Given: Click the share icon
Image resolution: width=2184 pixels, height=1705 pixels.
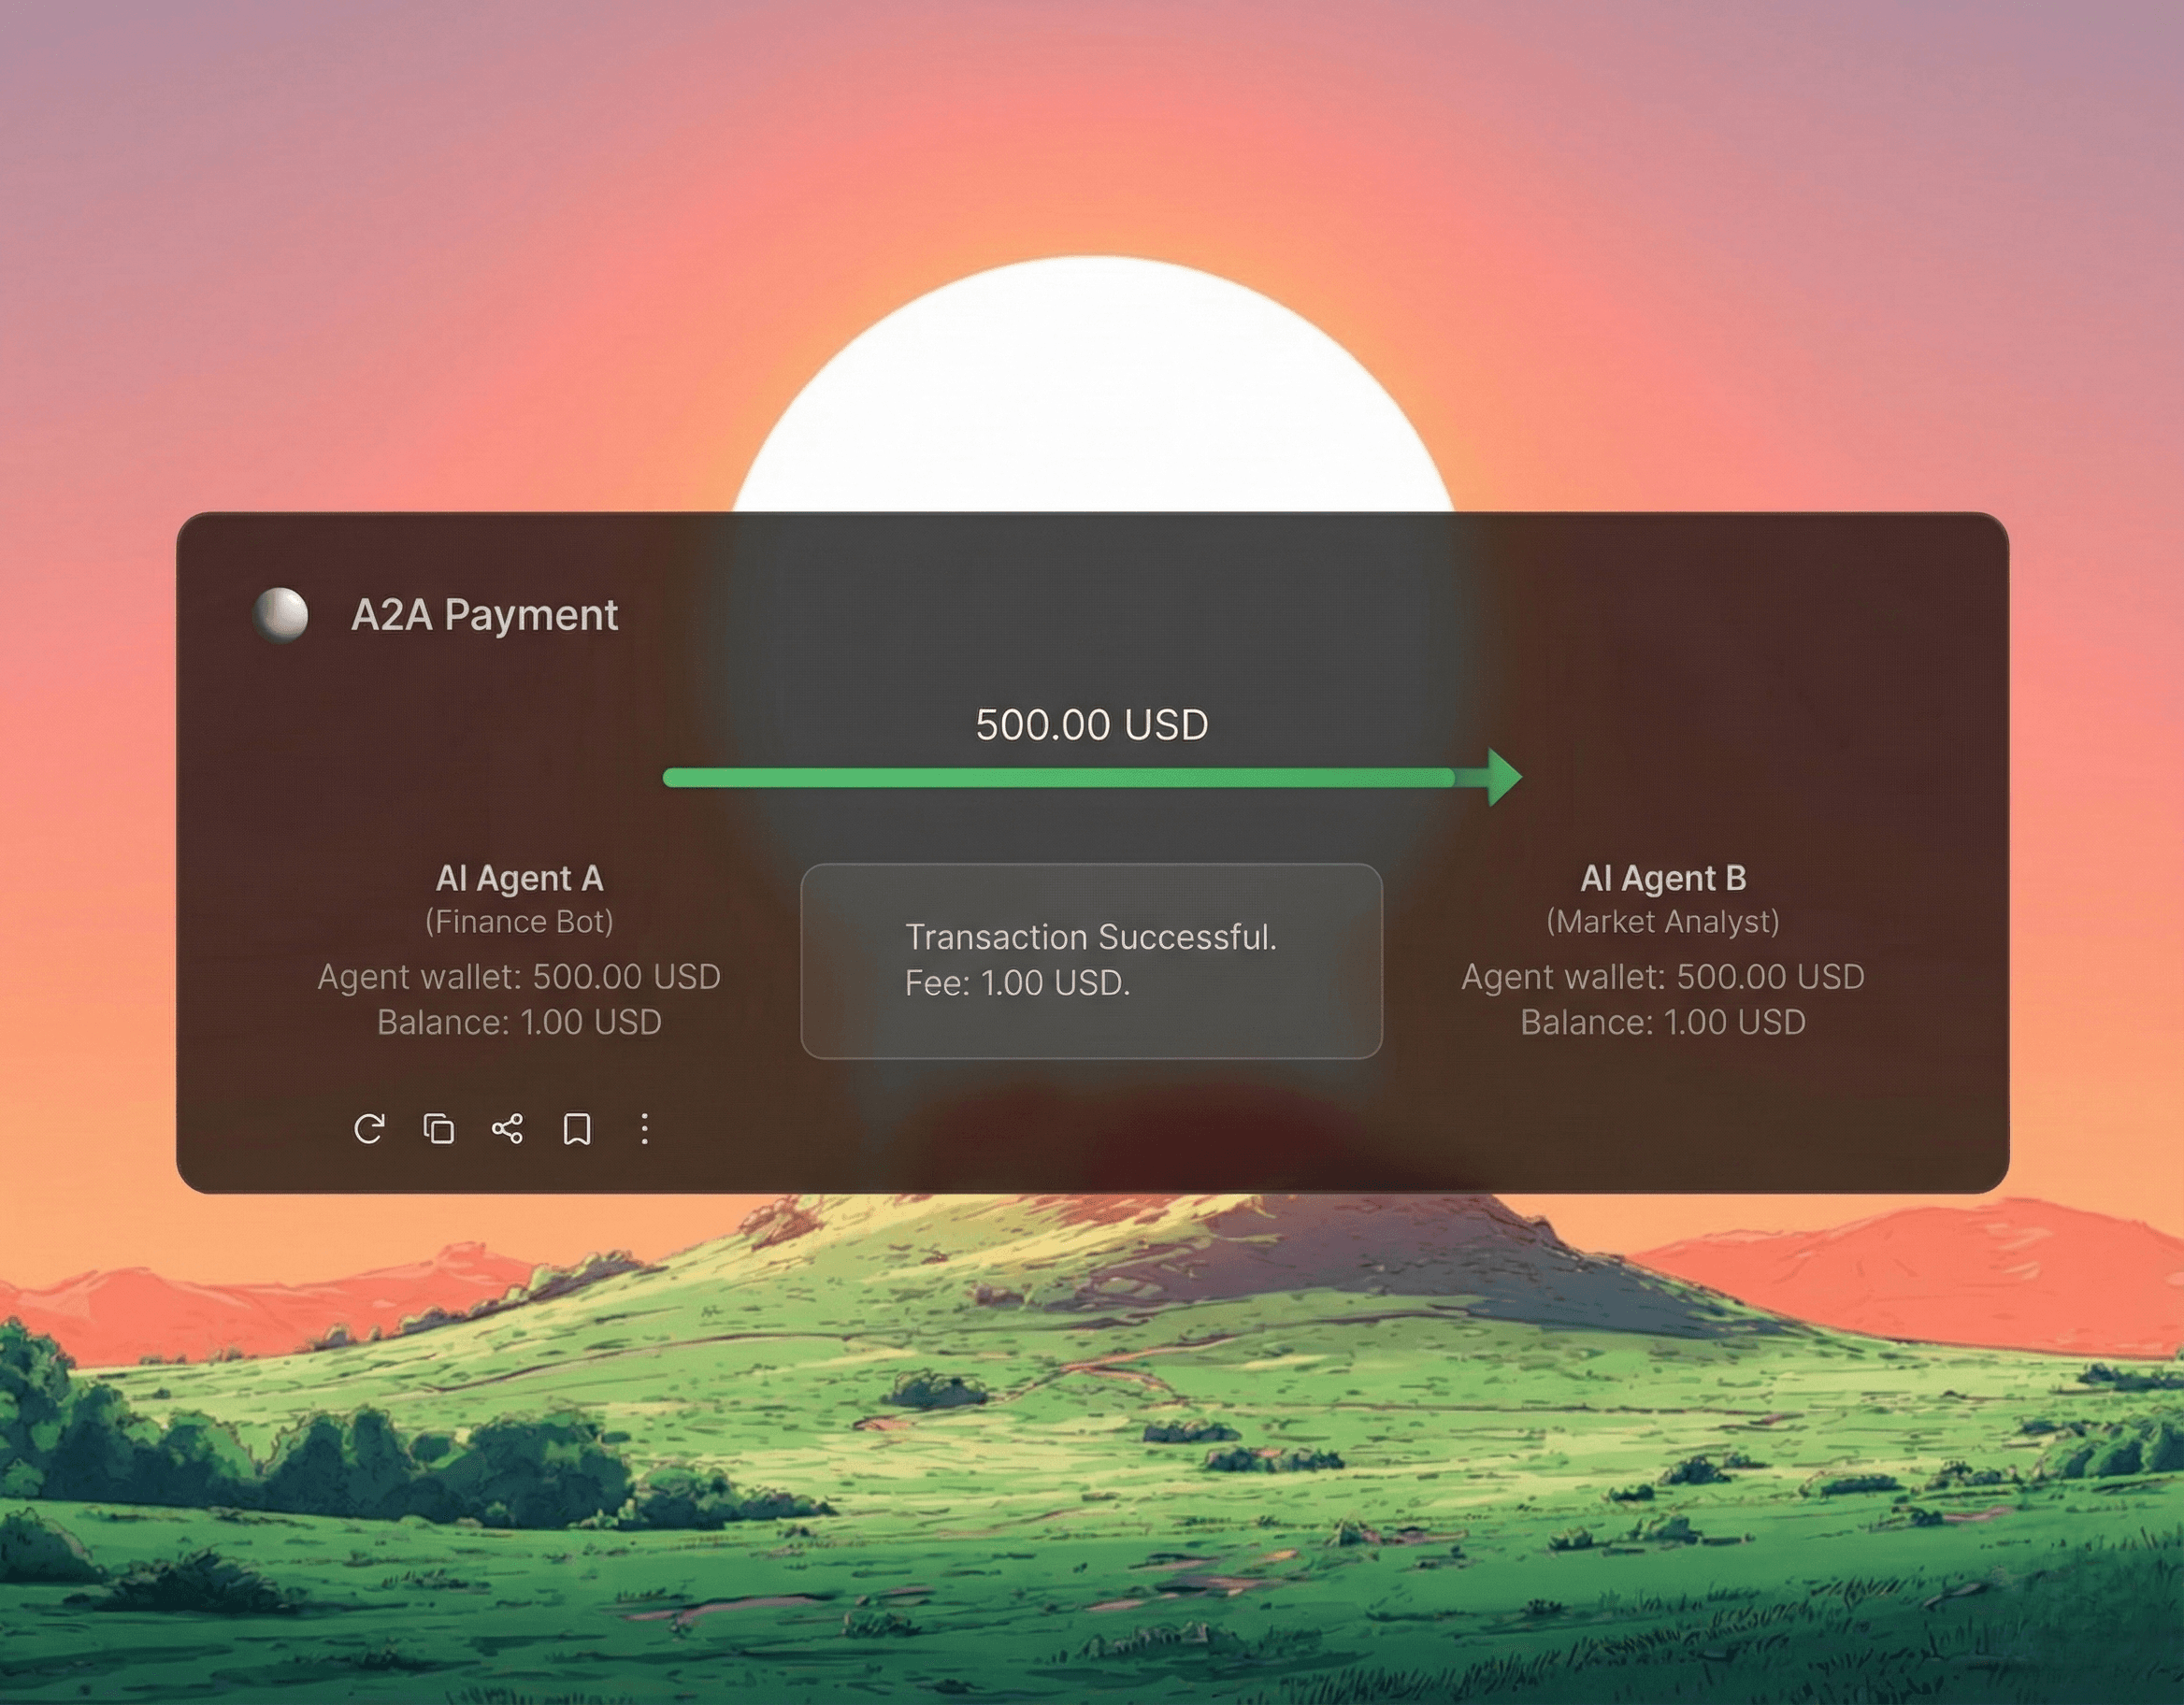Looking at the screenshot, I should 507,1129.
